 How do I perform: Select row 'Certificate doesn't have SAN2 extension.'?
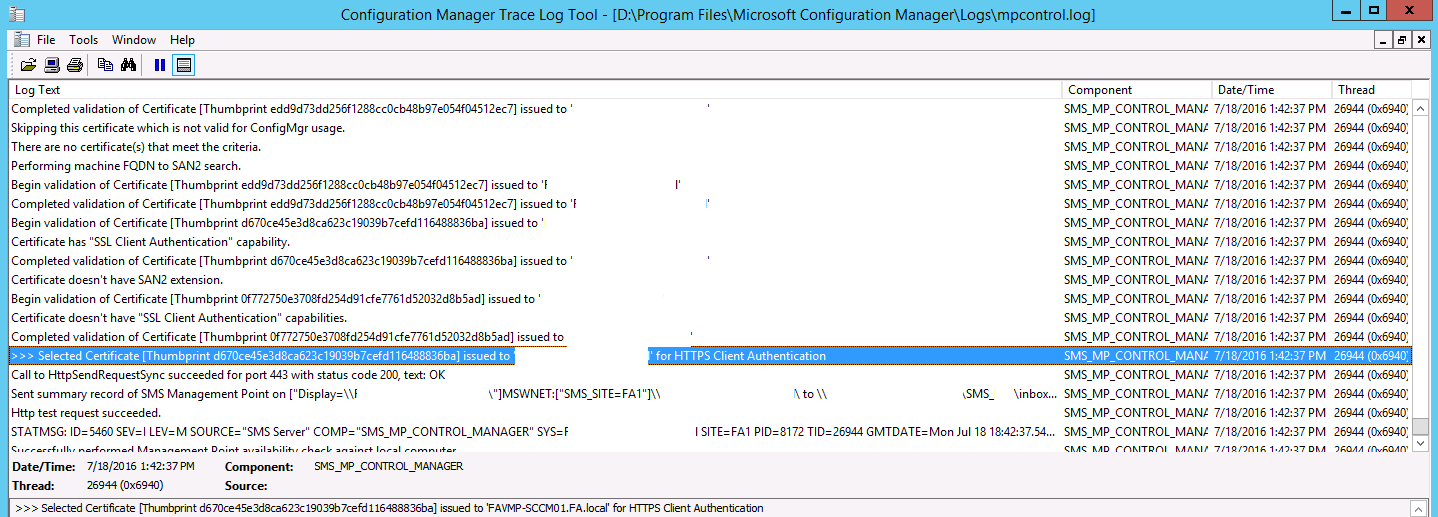click(710, 280)
